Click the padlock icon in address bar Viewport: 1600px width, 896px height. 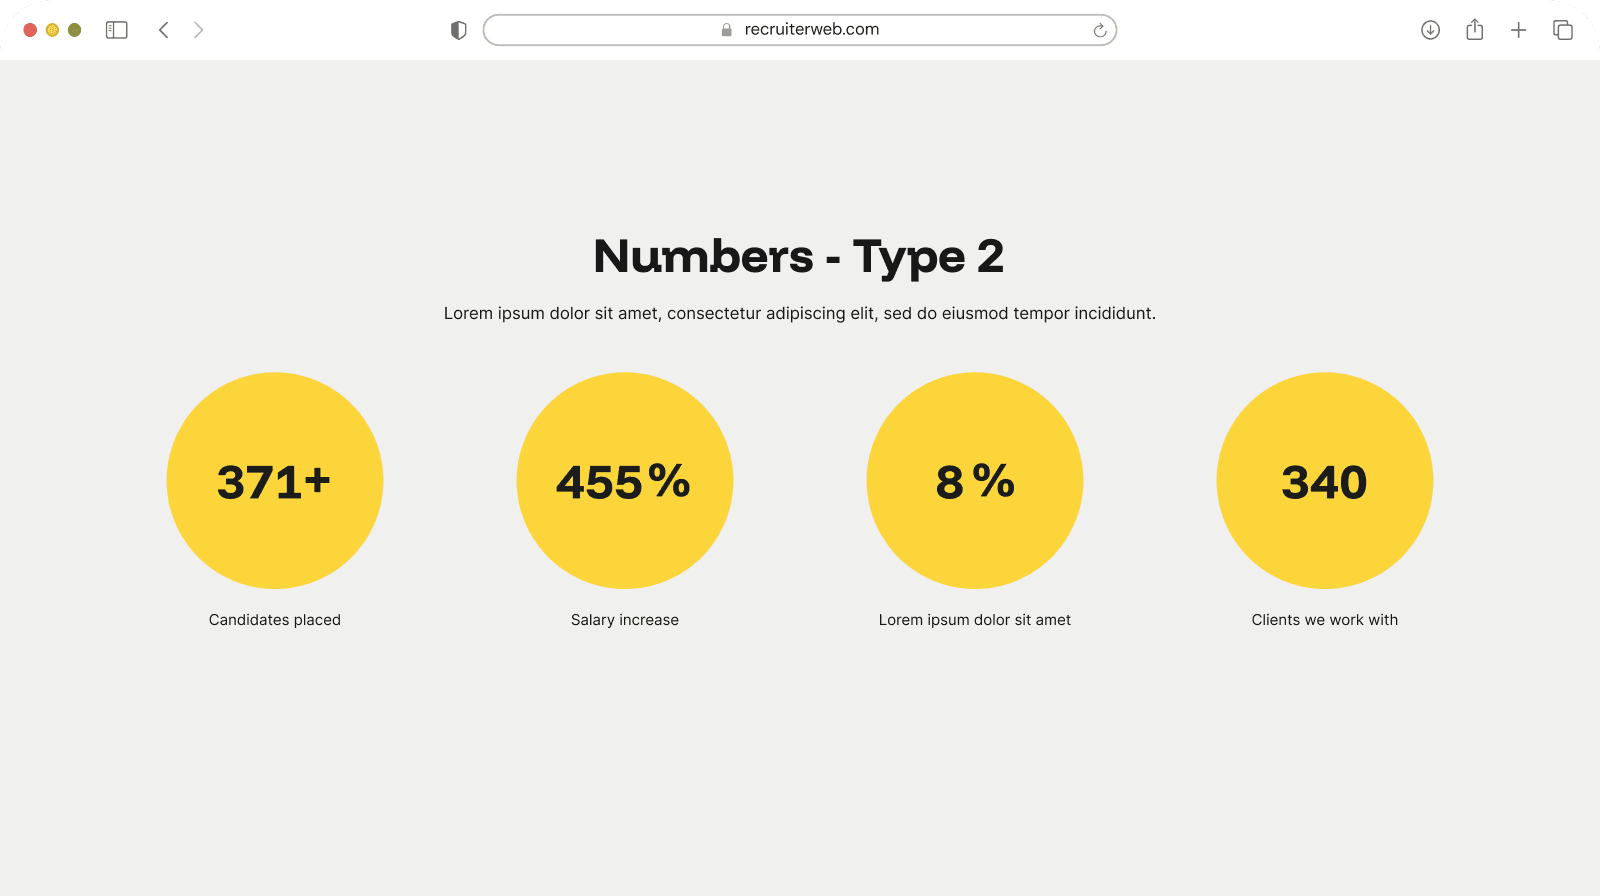pyautogui.click(x=727, y=30)
